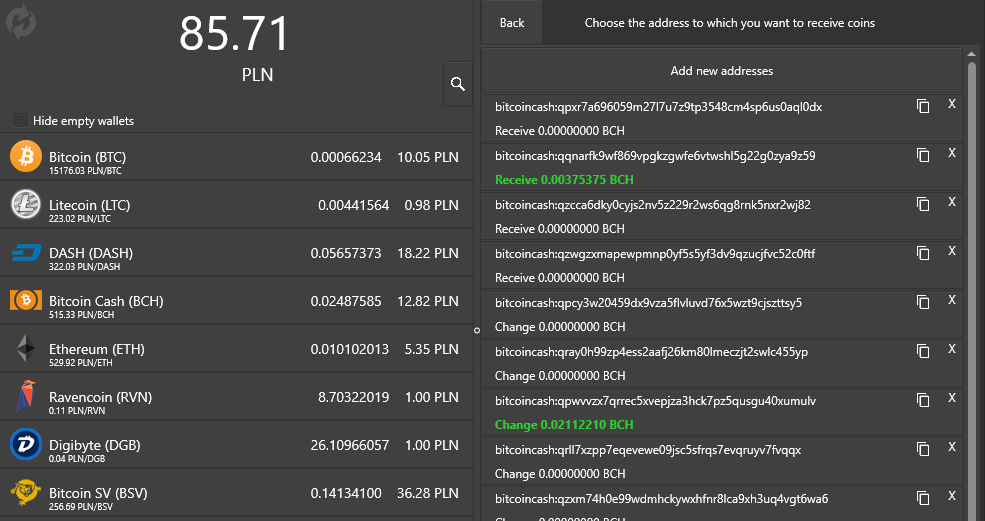Click green Receive 0.00375375 BCH text

pyautogui.click(x=564, y=180)
